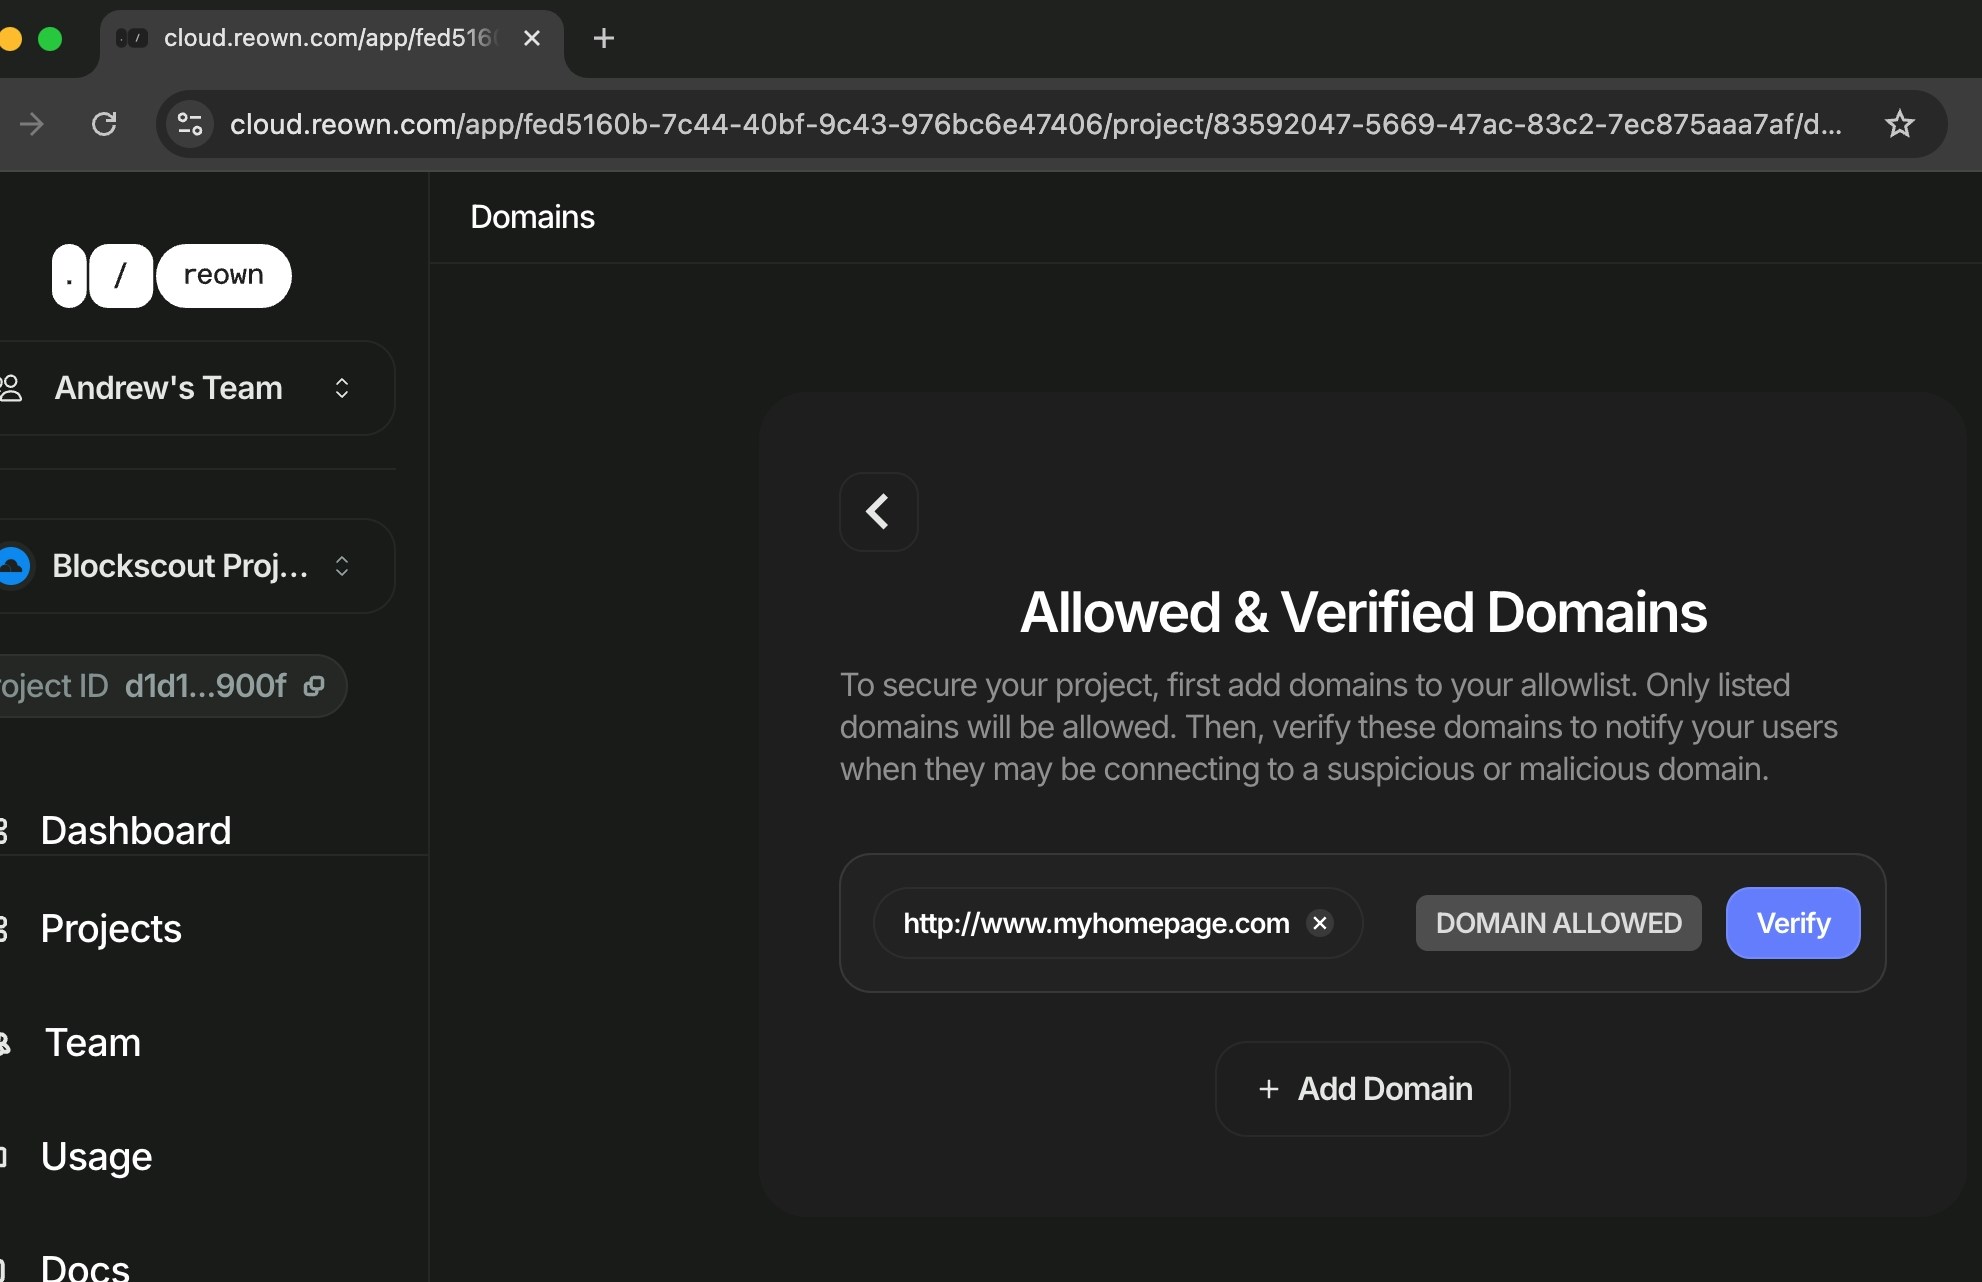
Task: Click the Verify button
Action: pos(1792,923)
